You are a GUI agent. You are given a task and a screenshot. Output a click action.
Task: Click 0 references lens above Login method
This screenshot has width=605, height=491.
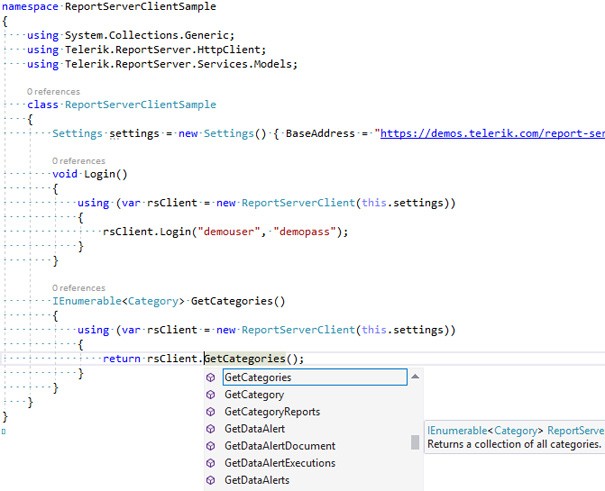click(79, 161)
